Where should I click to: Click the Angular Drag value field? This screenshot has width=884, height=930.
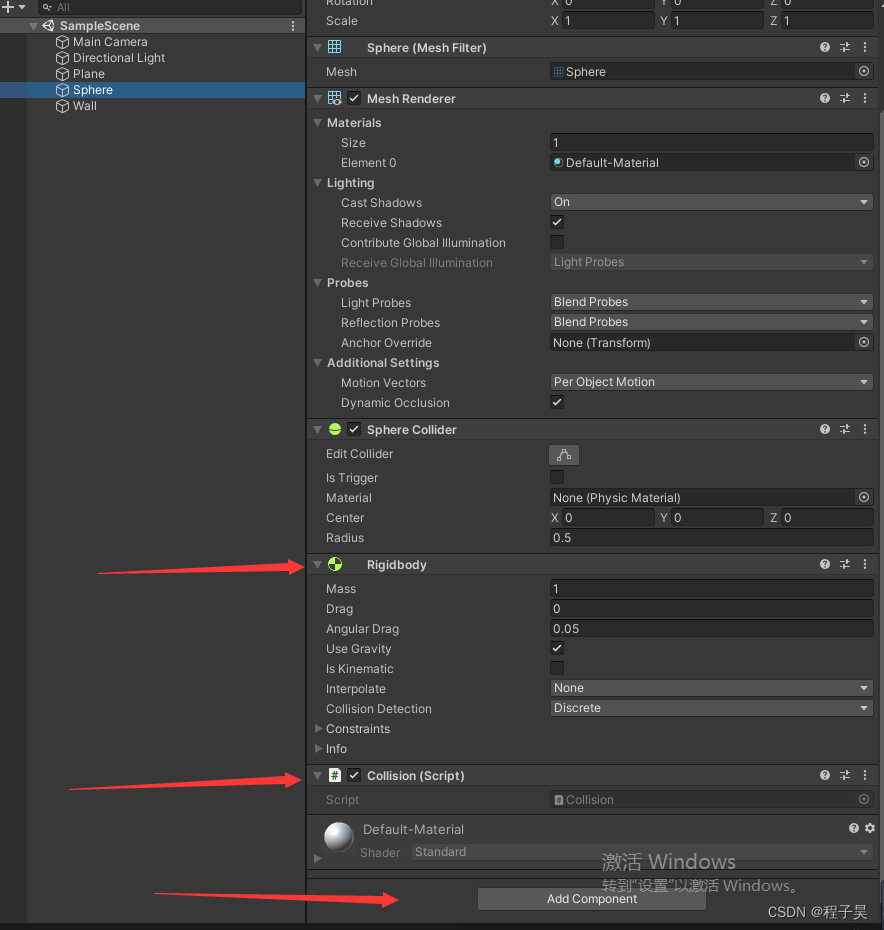pyautogui.click(x=711, y=629)
